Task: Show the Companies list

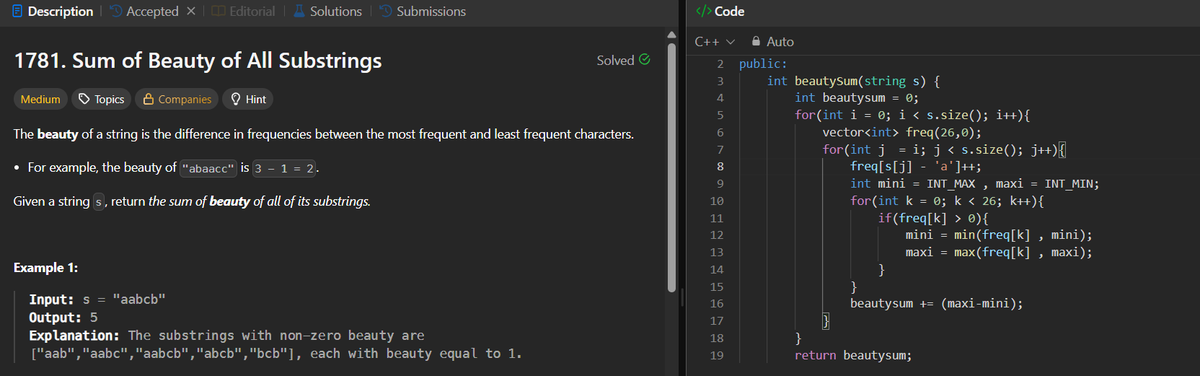Action: pos(178,99)
